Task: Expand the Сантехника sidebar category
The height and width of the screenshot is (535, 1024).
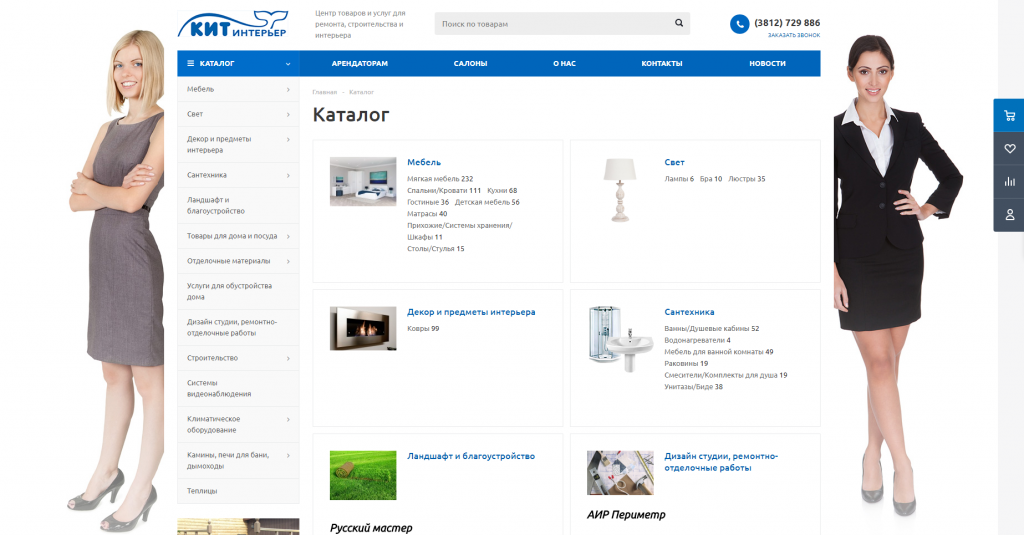Action: pos(288,175)
